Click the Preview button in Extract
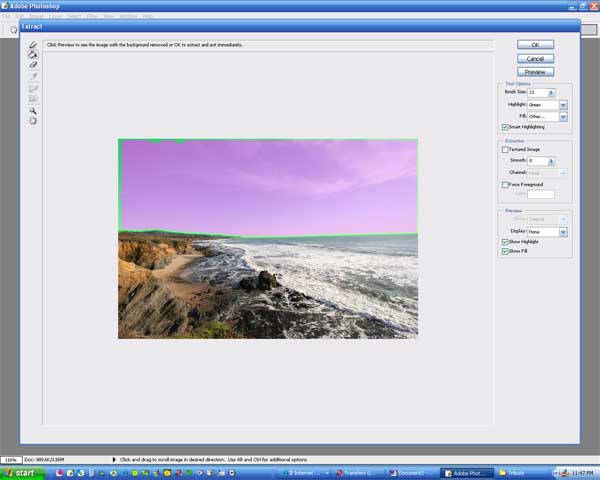The width and height of the screenshot is (600, 480). [535, 72]
